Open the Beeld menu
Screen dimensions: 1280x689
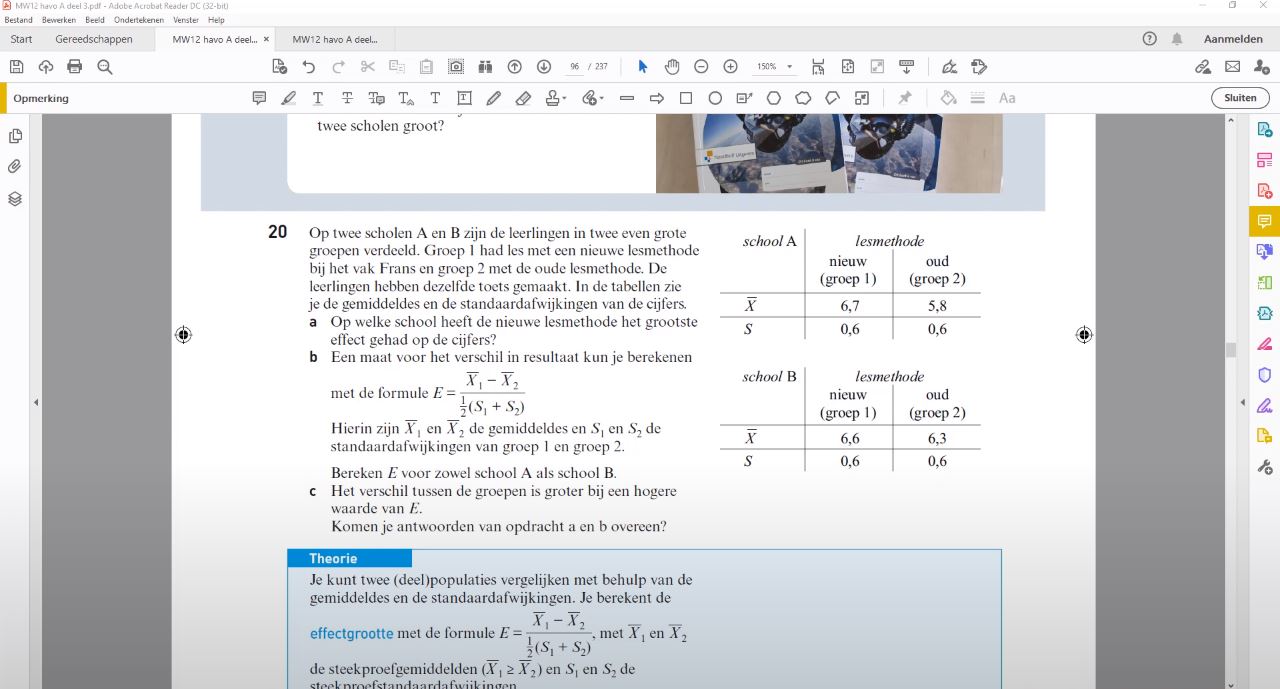[x=94, y=20]
